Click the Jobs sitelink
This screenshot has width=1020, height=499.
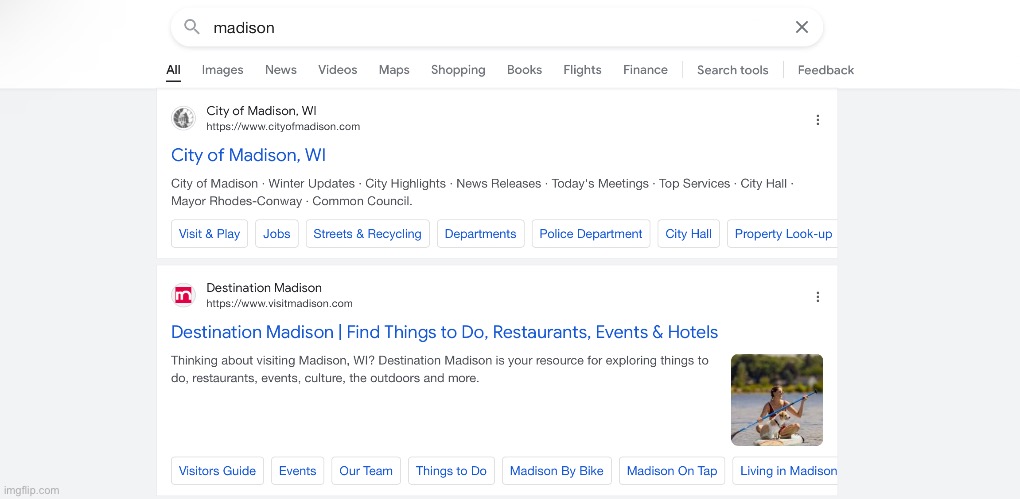[x=277, y=234]
